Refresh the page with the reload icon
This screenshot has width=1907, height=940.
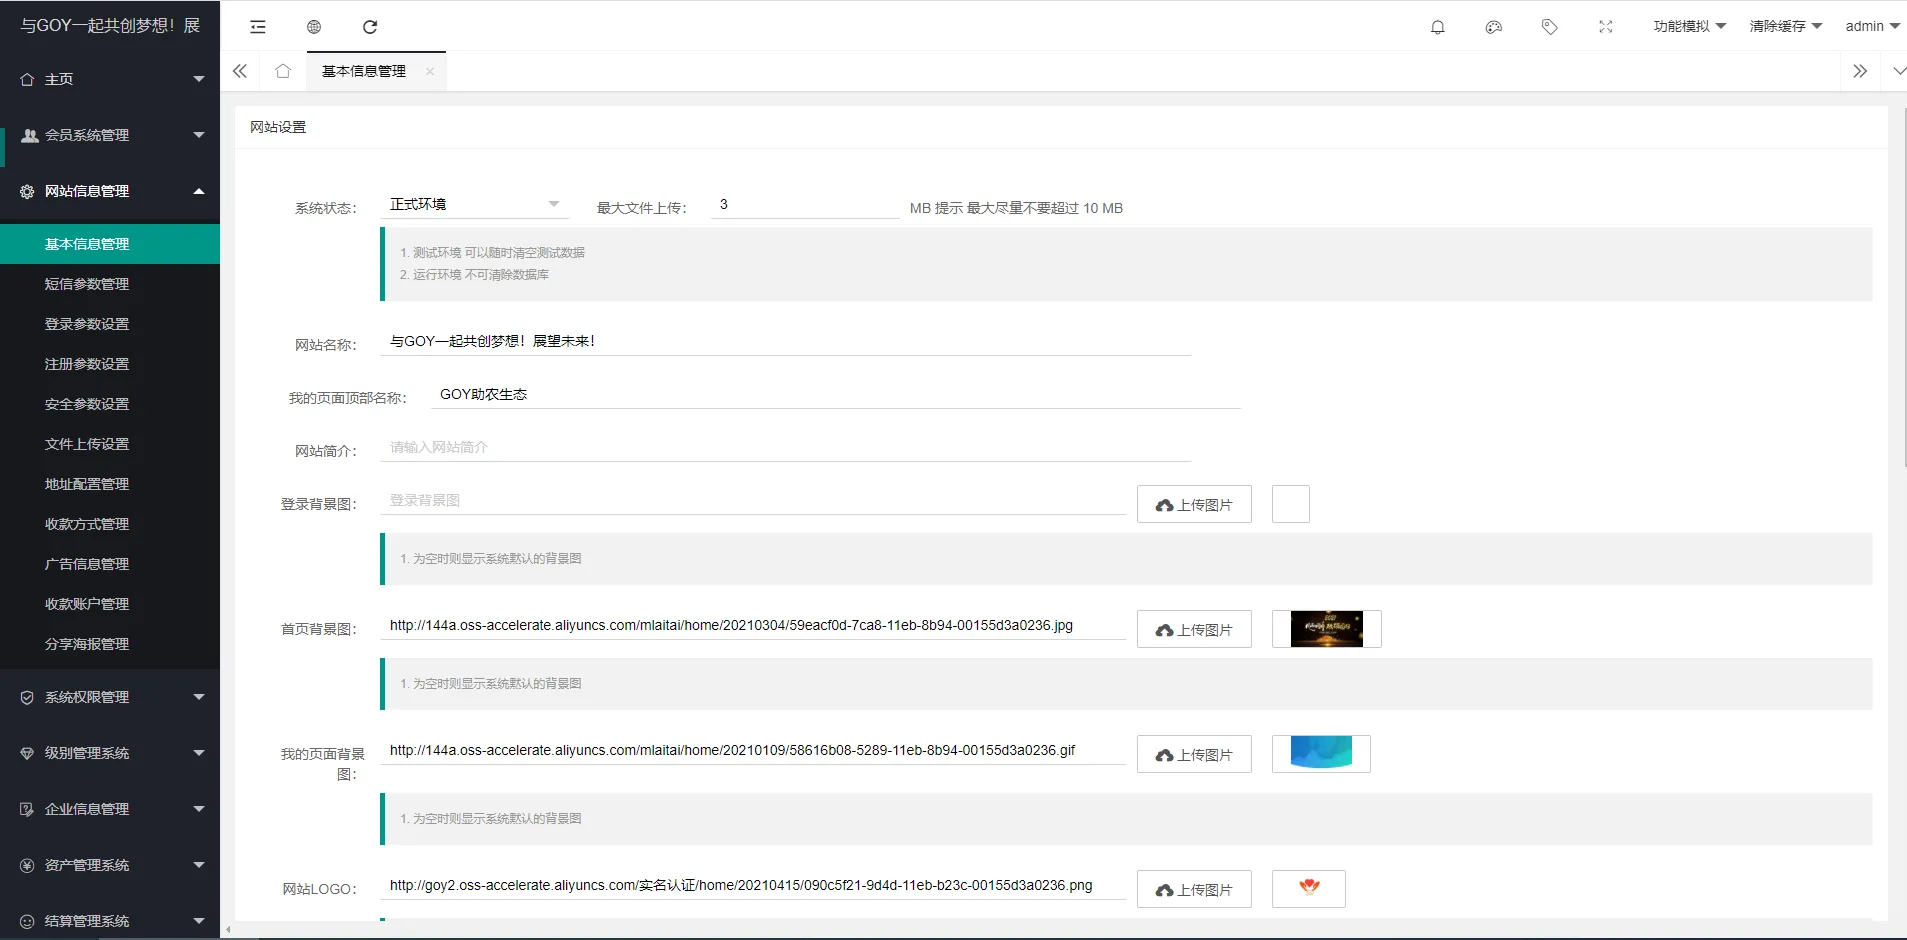coord(370,27)
